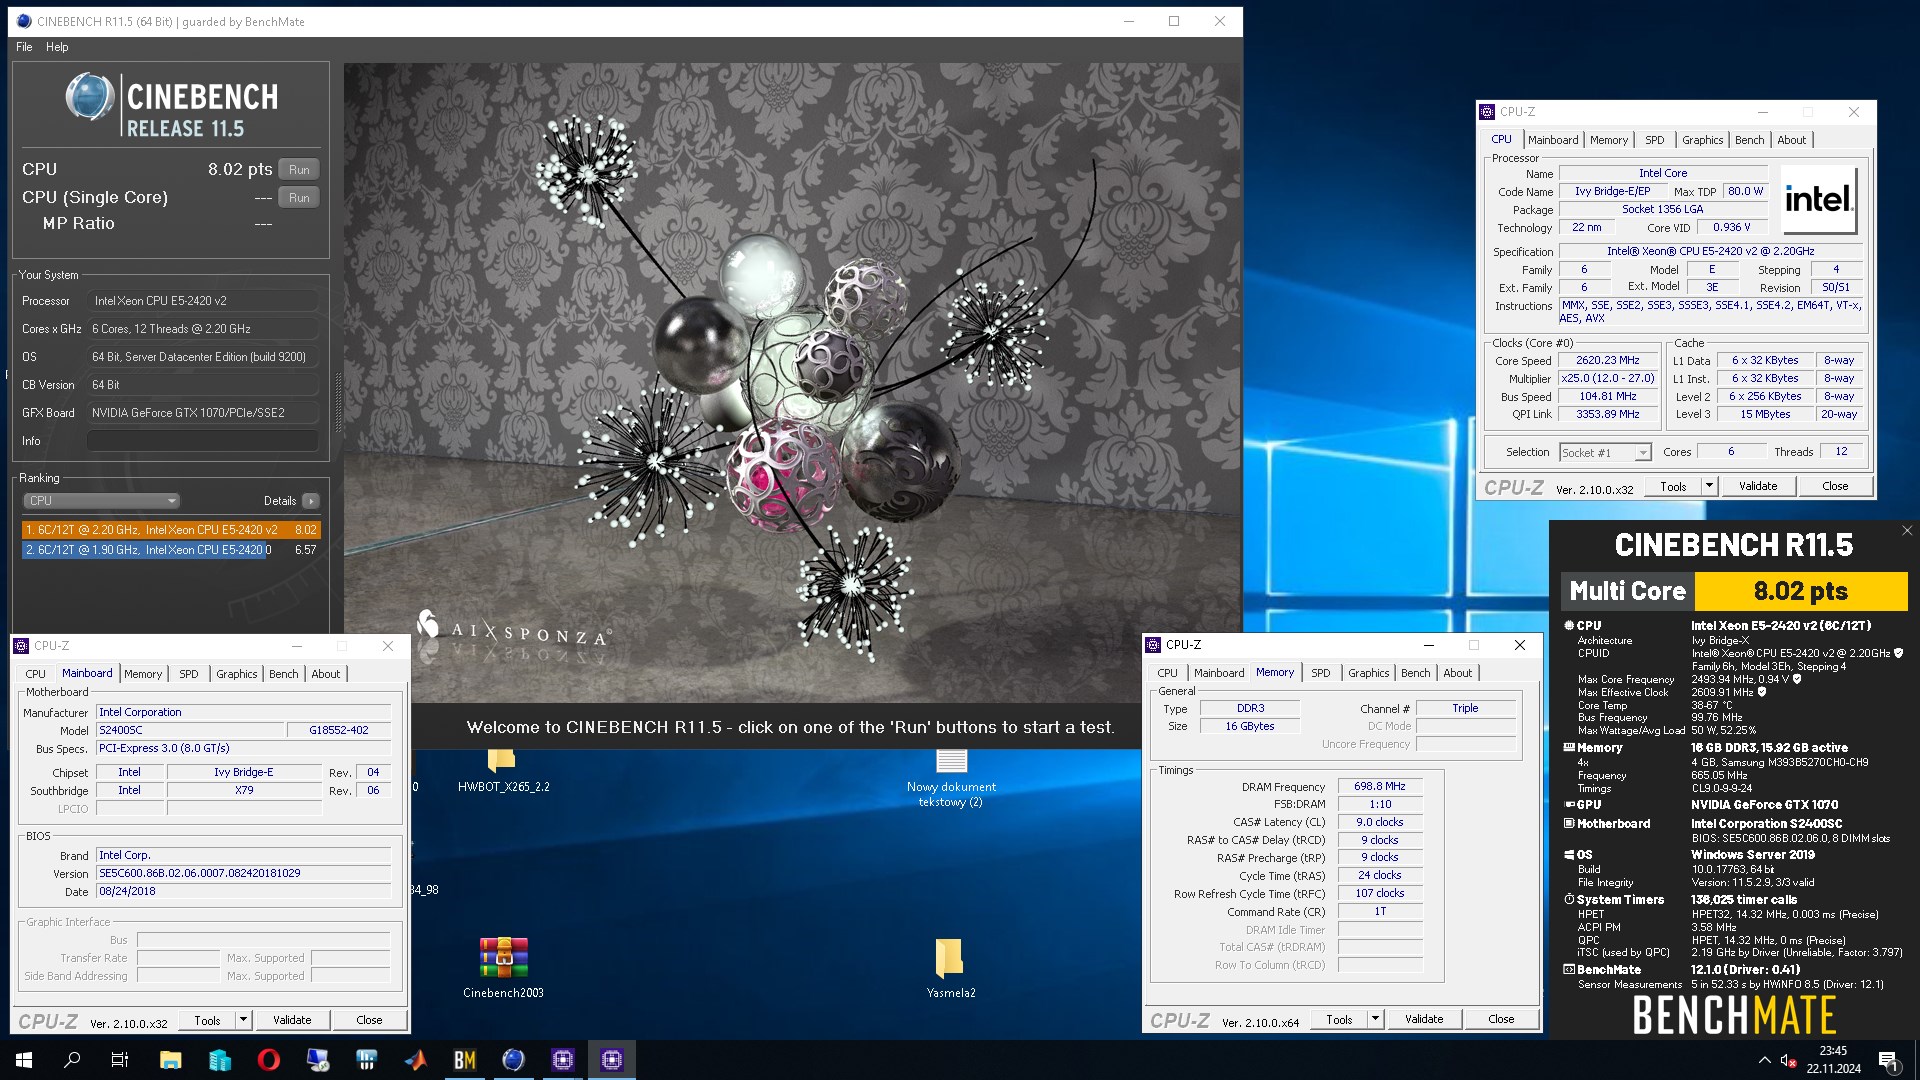Screen dimensions: 1920x1080
Task: Open the Windows Start menu
Action: pyautogui.click(x=24, y=1060)
